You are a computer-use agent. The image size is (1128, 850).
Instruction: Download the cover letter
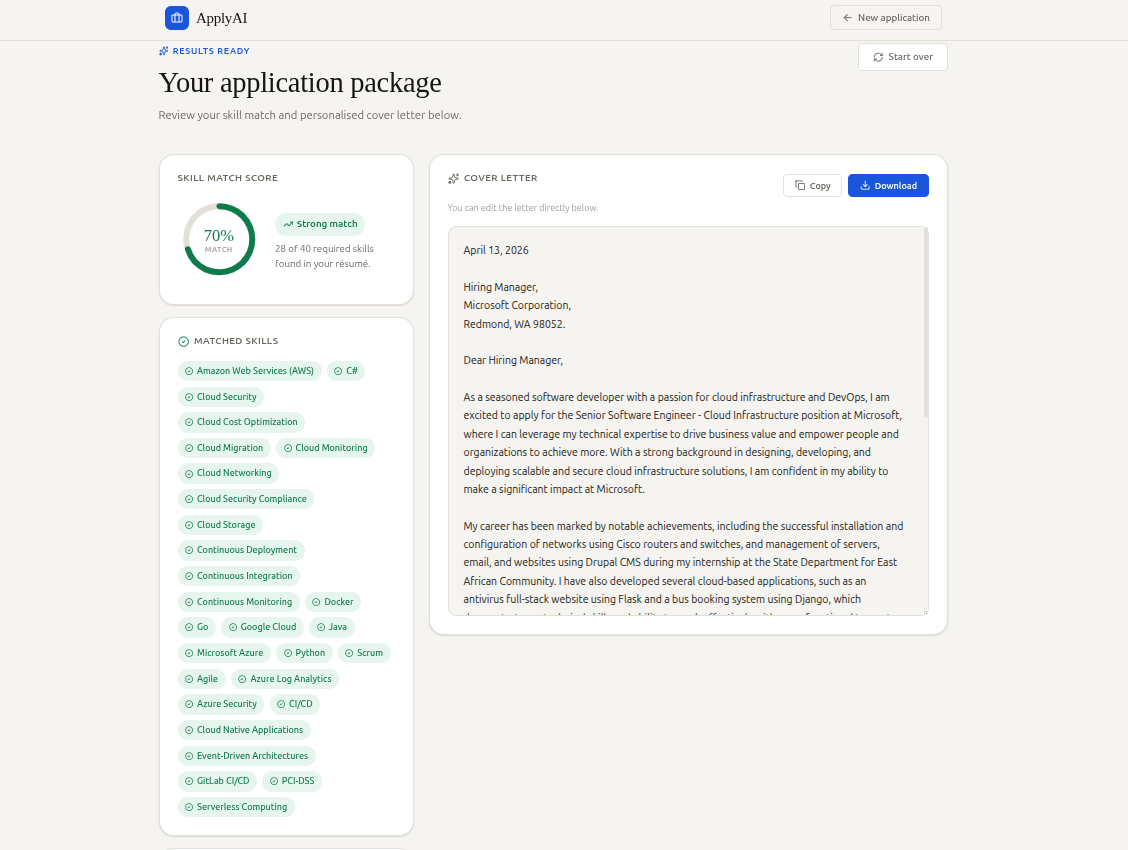coord(888,186)
